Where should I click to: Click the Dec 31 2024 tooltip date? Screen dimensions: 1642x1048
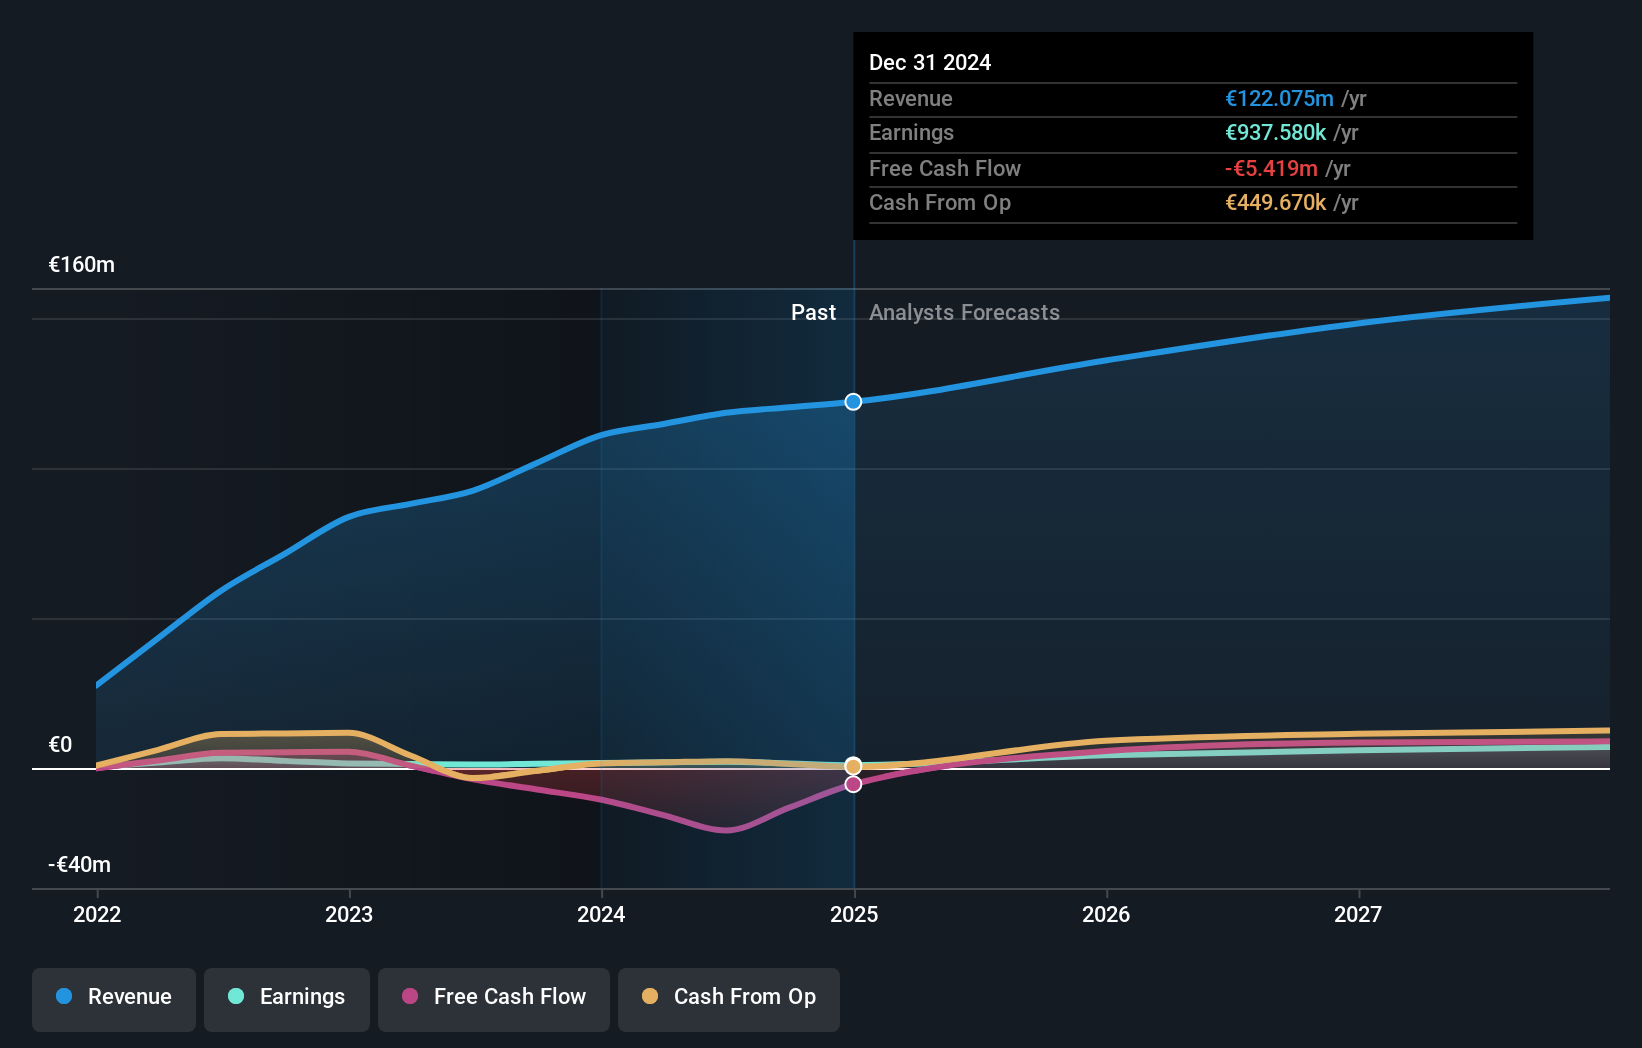click(x=930, y=62)
